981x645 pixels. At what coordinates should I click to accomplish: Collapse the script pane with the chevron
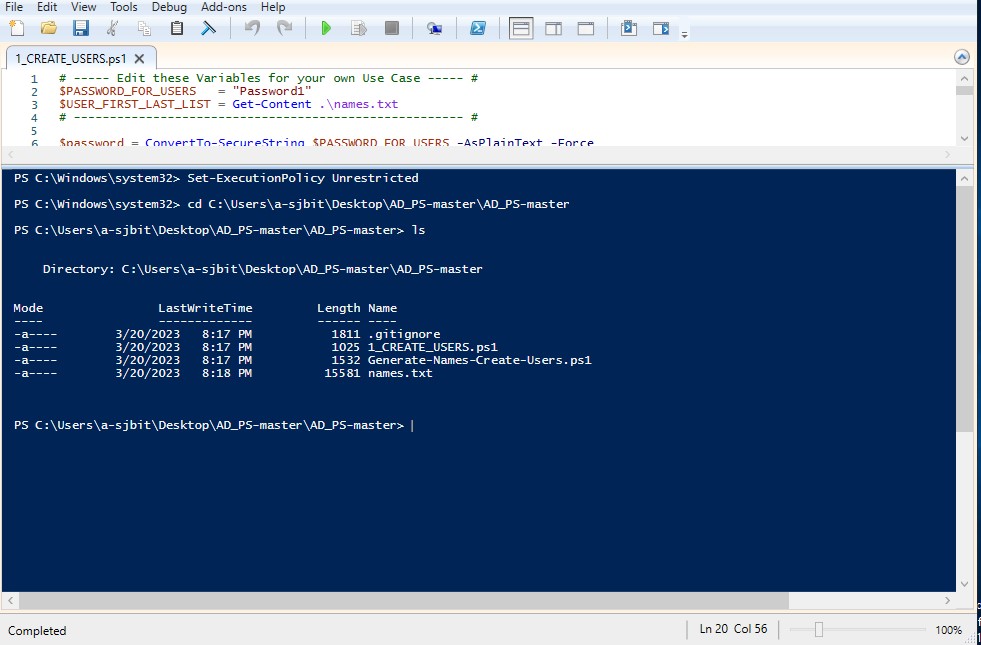pyautogui.click(x=962, y=58)
